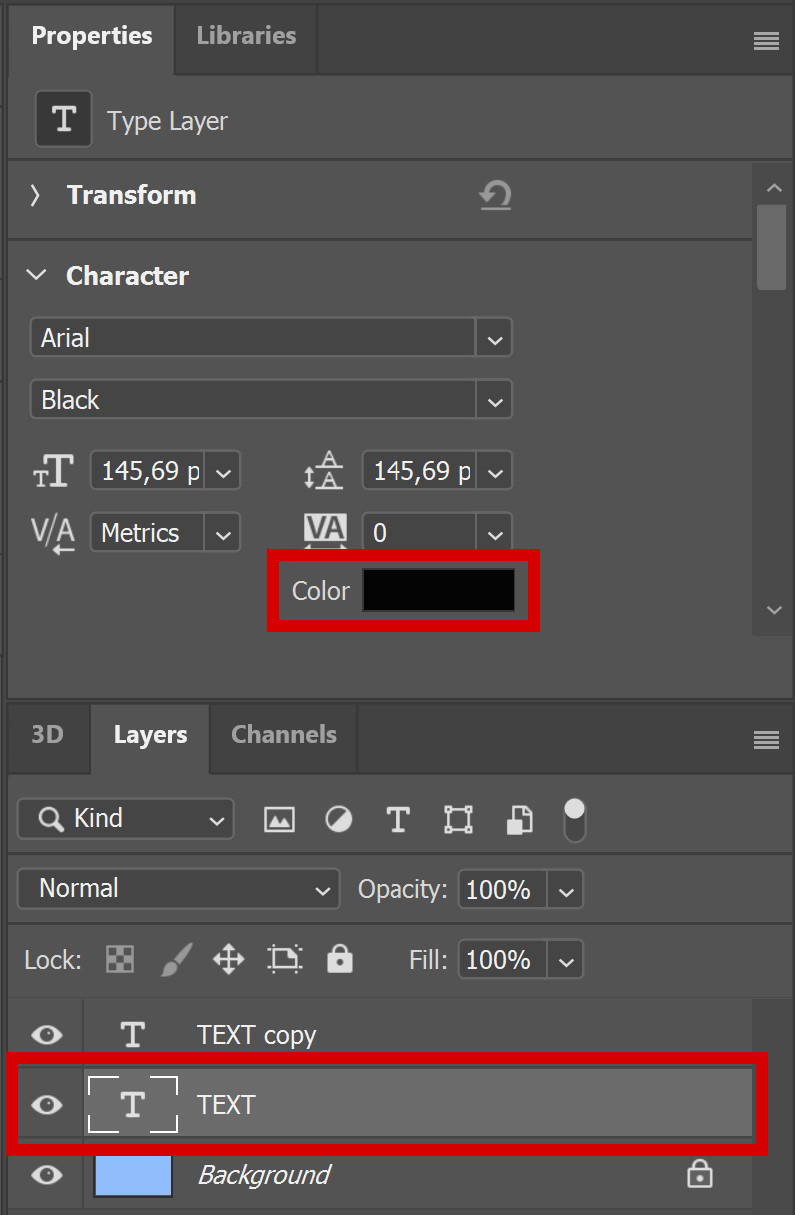Switch to the Properties tab
Image resolution: width=795 pixels, height=1215 pixels.
tap(92, 36)
